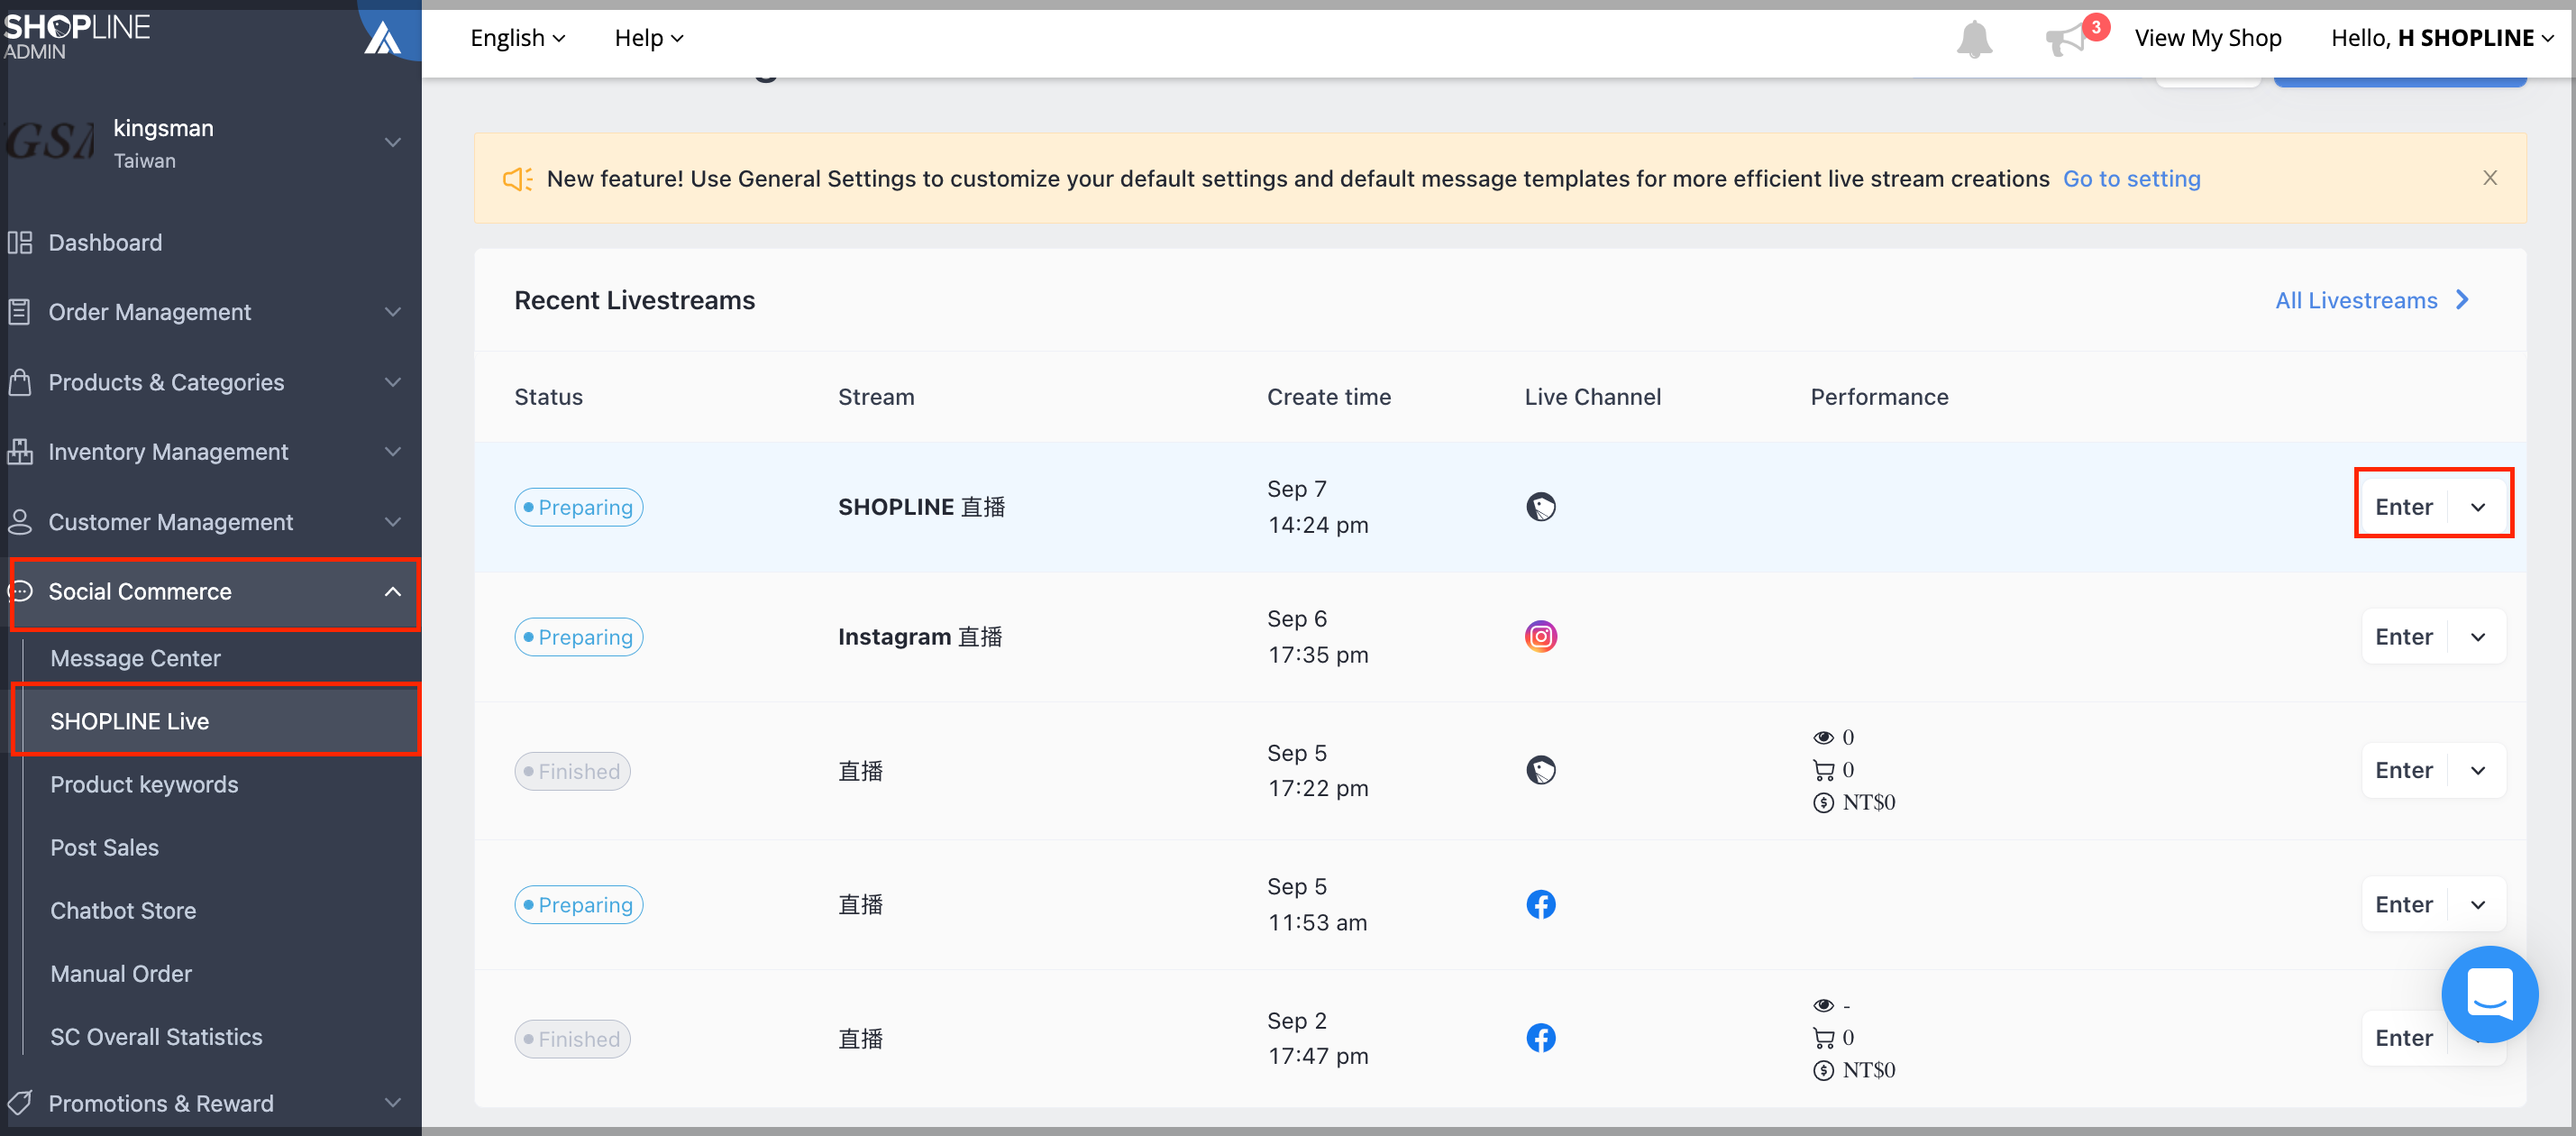The height and width of the screenshot is (1136, 2576).
Task: Click Finished status badge of Sep 5 17:22
Action: pyautogui.click(x=572, y=771)
